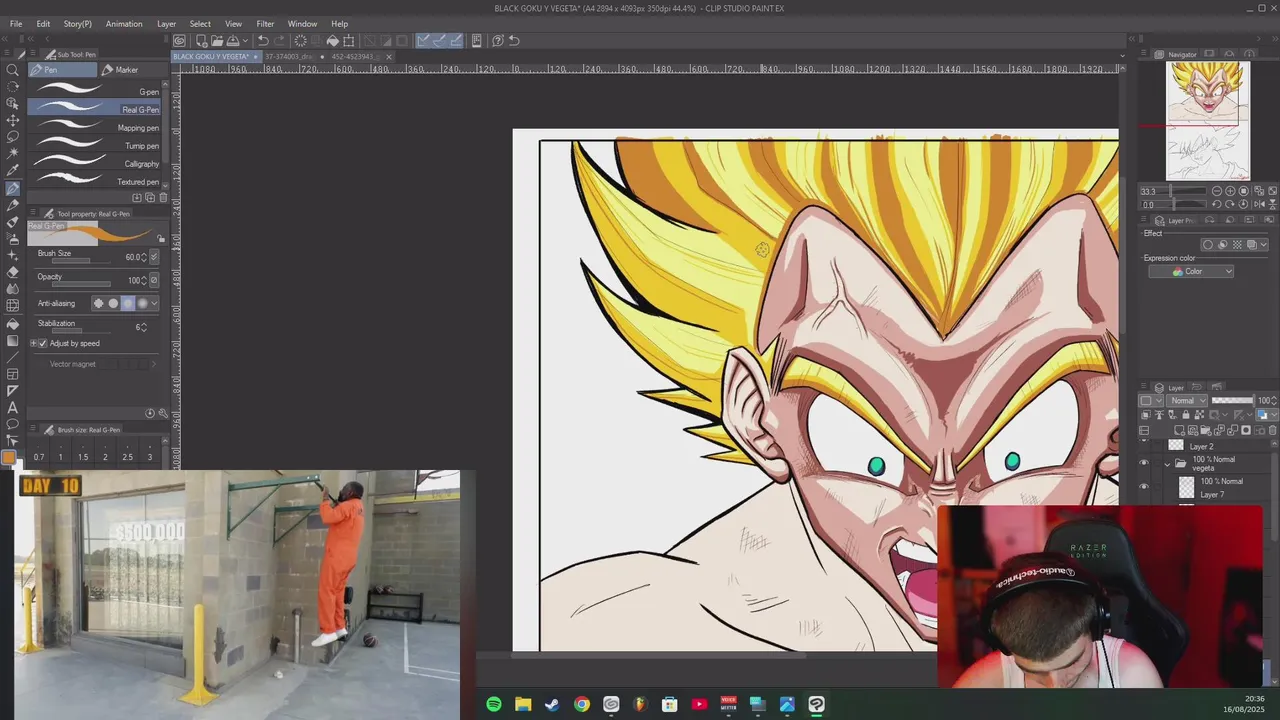The width and height of the screenshot is (1280, 720).
Task: Open the Filter menu
Action: pos(265,24)
